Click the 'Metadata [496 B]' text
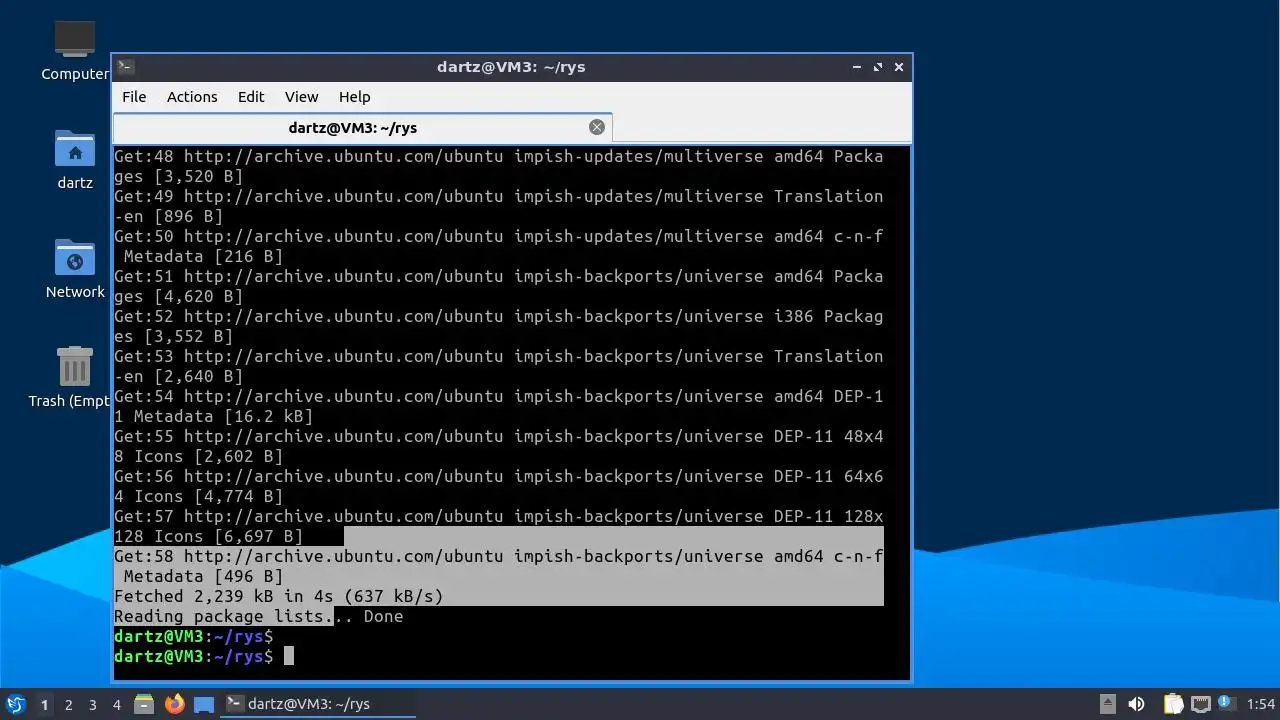The height and width of the screenshot is (720, 1280). click(x=204, y=576)
